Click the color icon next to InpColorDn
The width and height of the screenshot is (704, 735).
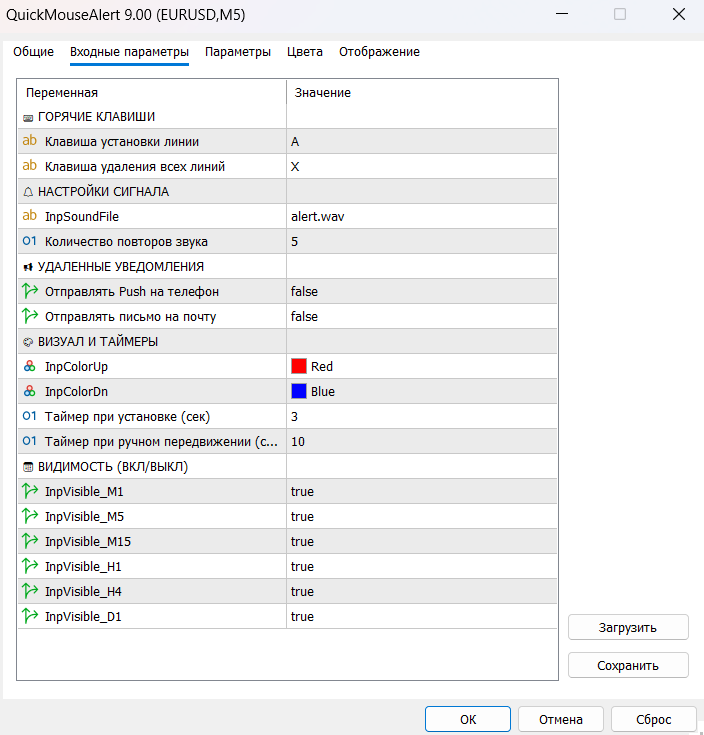(x=30, y=391)
